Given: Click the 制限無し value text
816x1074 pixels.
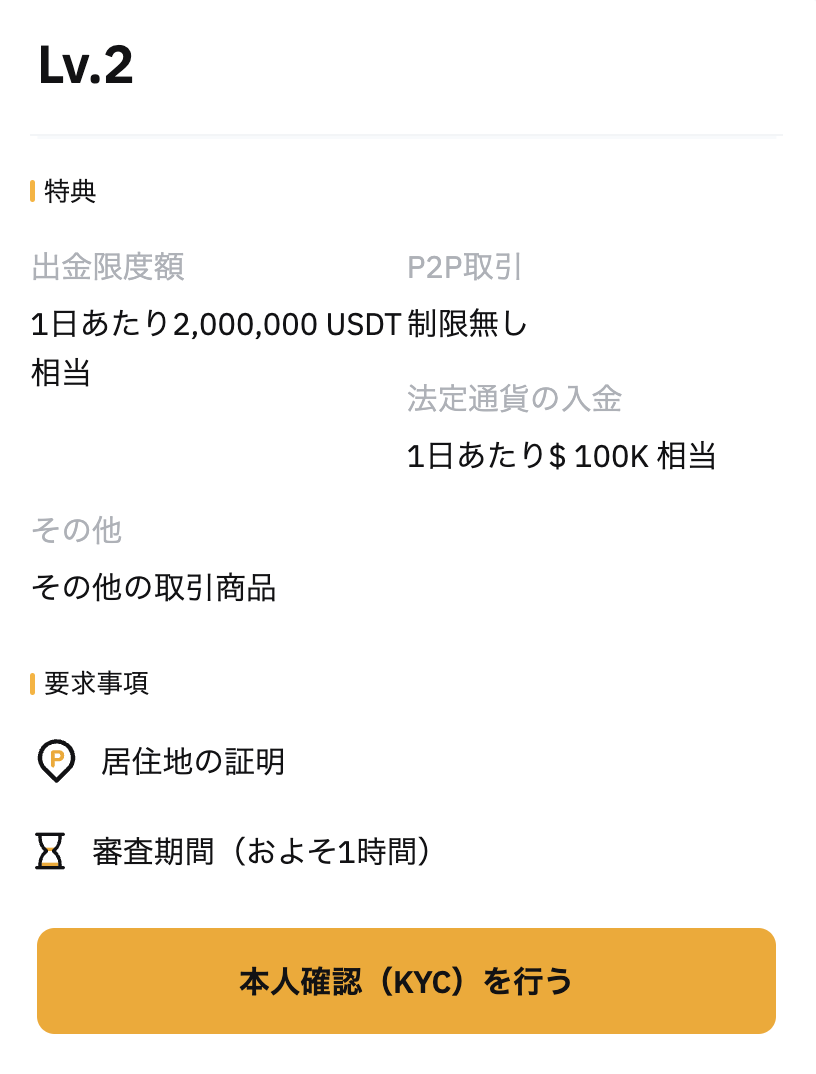Looking at the screenshot, I should [467, 323].
